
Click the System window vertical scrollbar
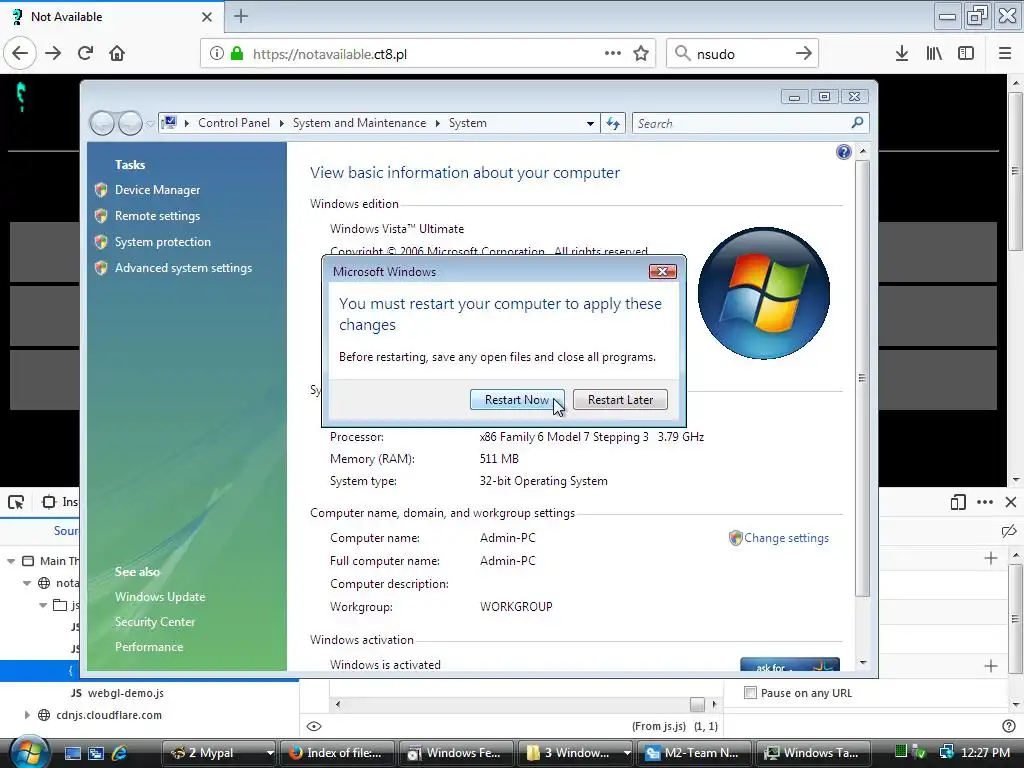[863, 377]
